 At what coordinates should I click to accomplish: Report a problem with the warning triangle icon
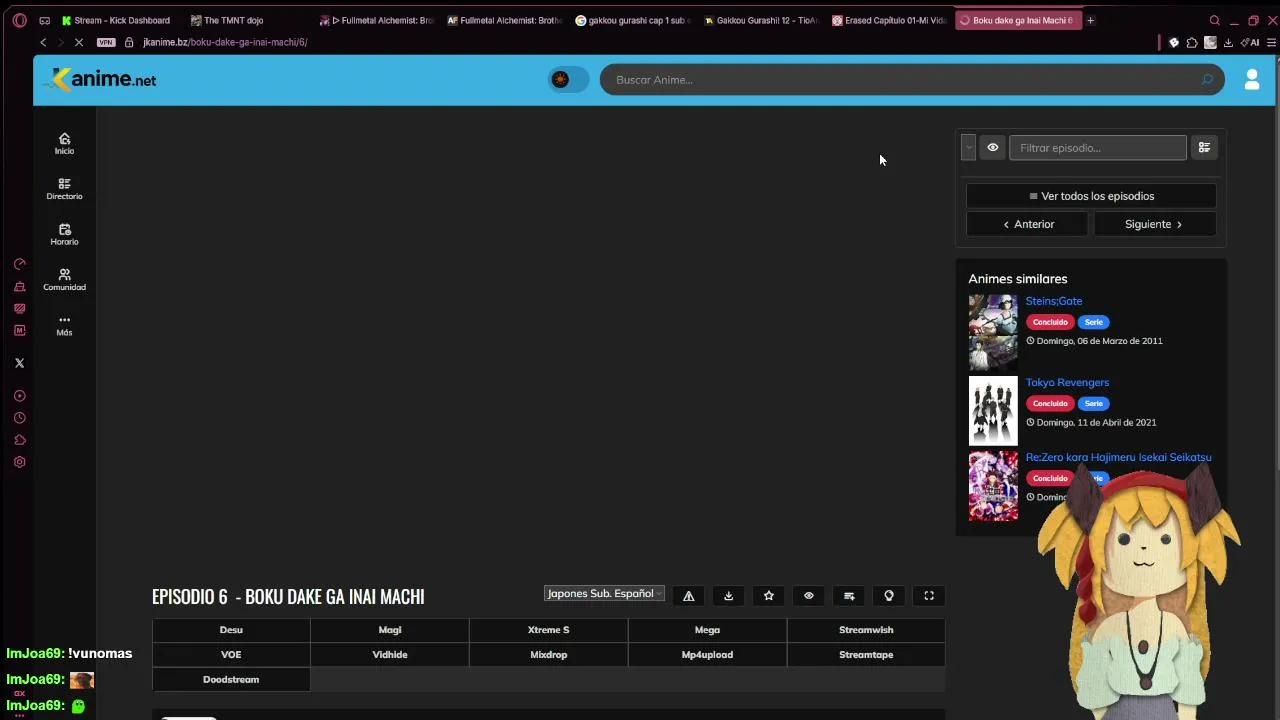coord(689,596)
